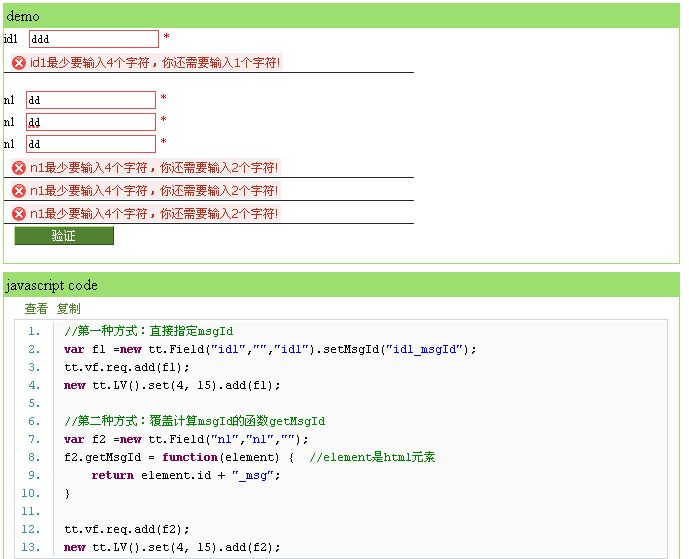This screenshot has height=559, width=689.
Task: Click the red asterisk beside the first n1 field
Action: 163,99
